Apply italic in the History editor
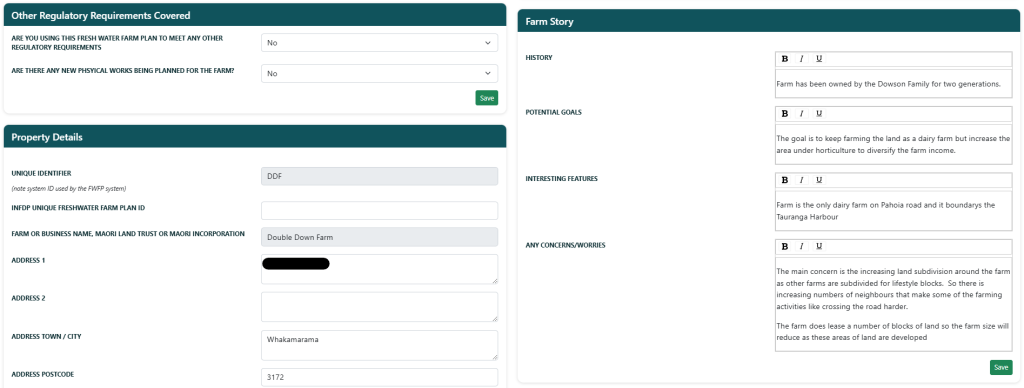 click(x=801, y=59)
